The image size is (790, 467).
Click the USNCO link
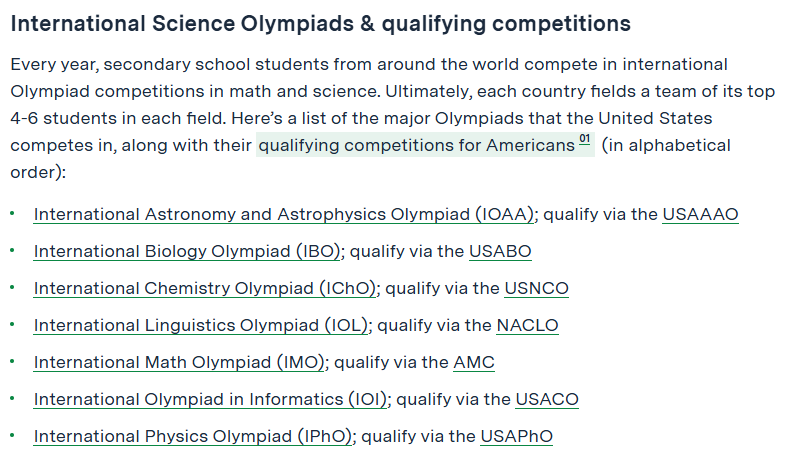(537, 288)
